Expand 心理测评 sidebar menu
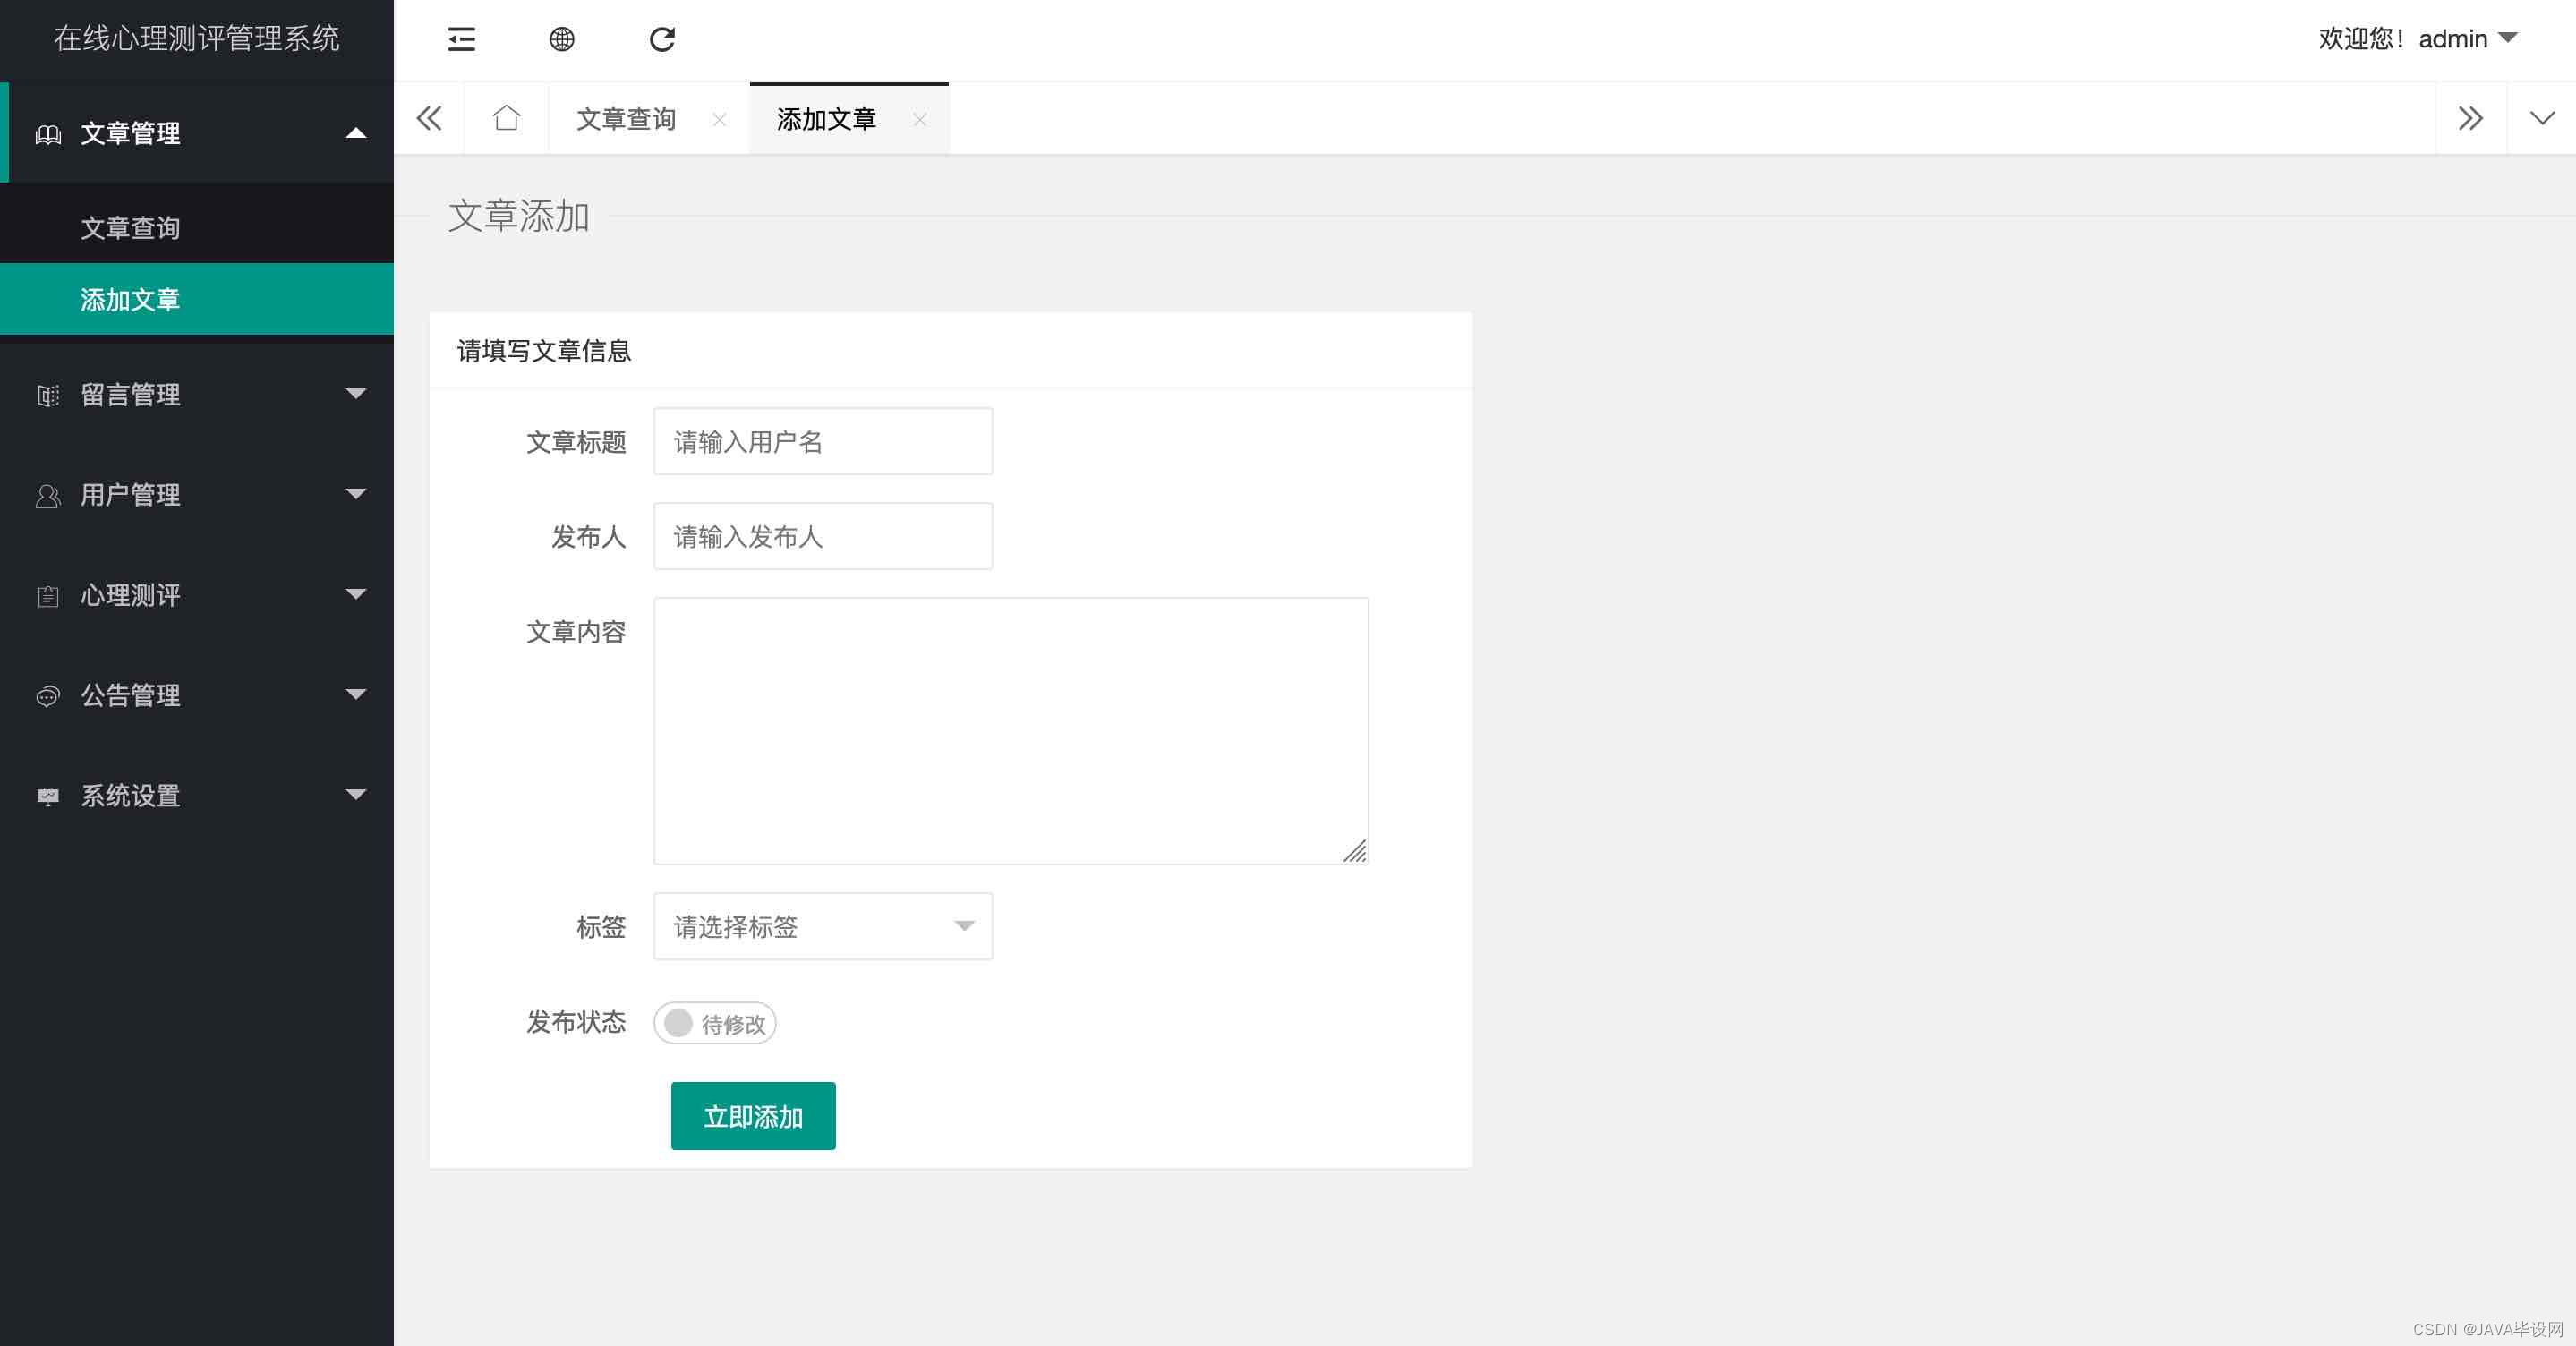Viewport: 2576px width, 1346px height. tap(197, 595)
